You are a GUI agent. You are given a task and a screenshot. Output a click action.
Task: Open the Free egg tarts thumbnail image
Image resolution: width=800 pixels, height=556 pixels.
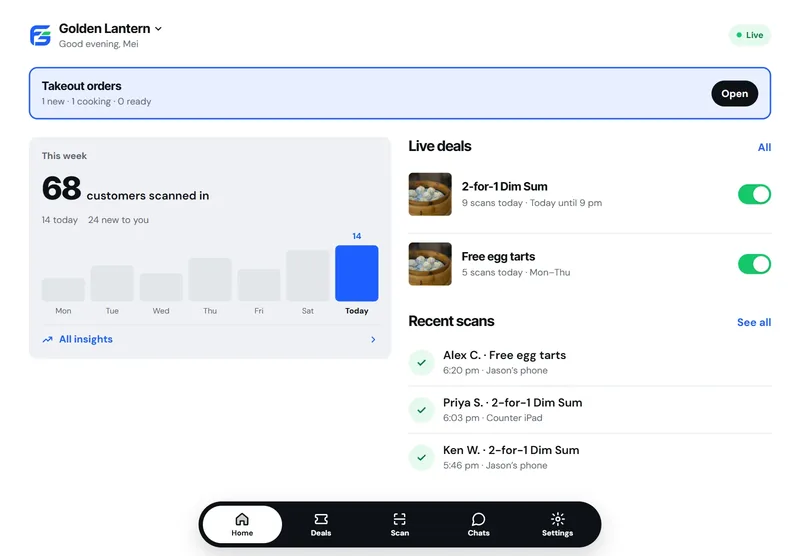[x=430, y=264]
